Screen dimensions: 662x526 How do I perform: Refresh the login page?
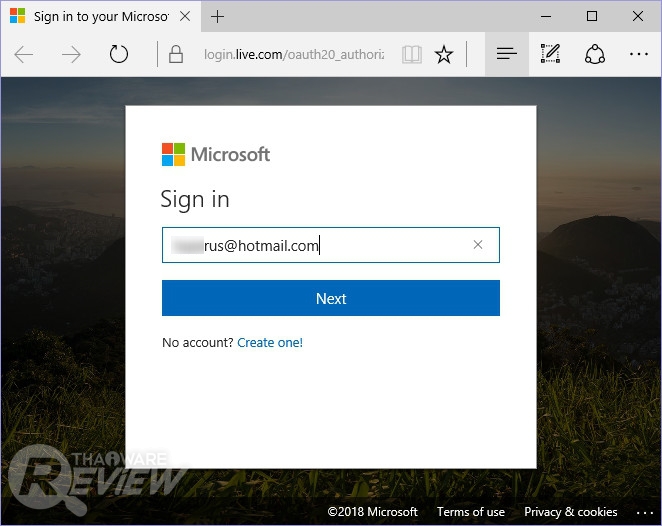119,54
